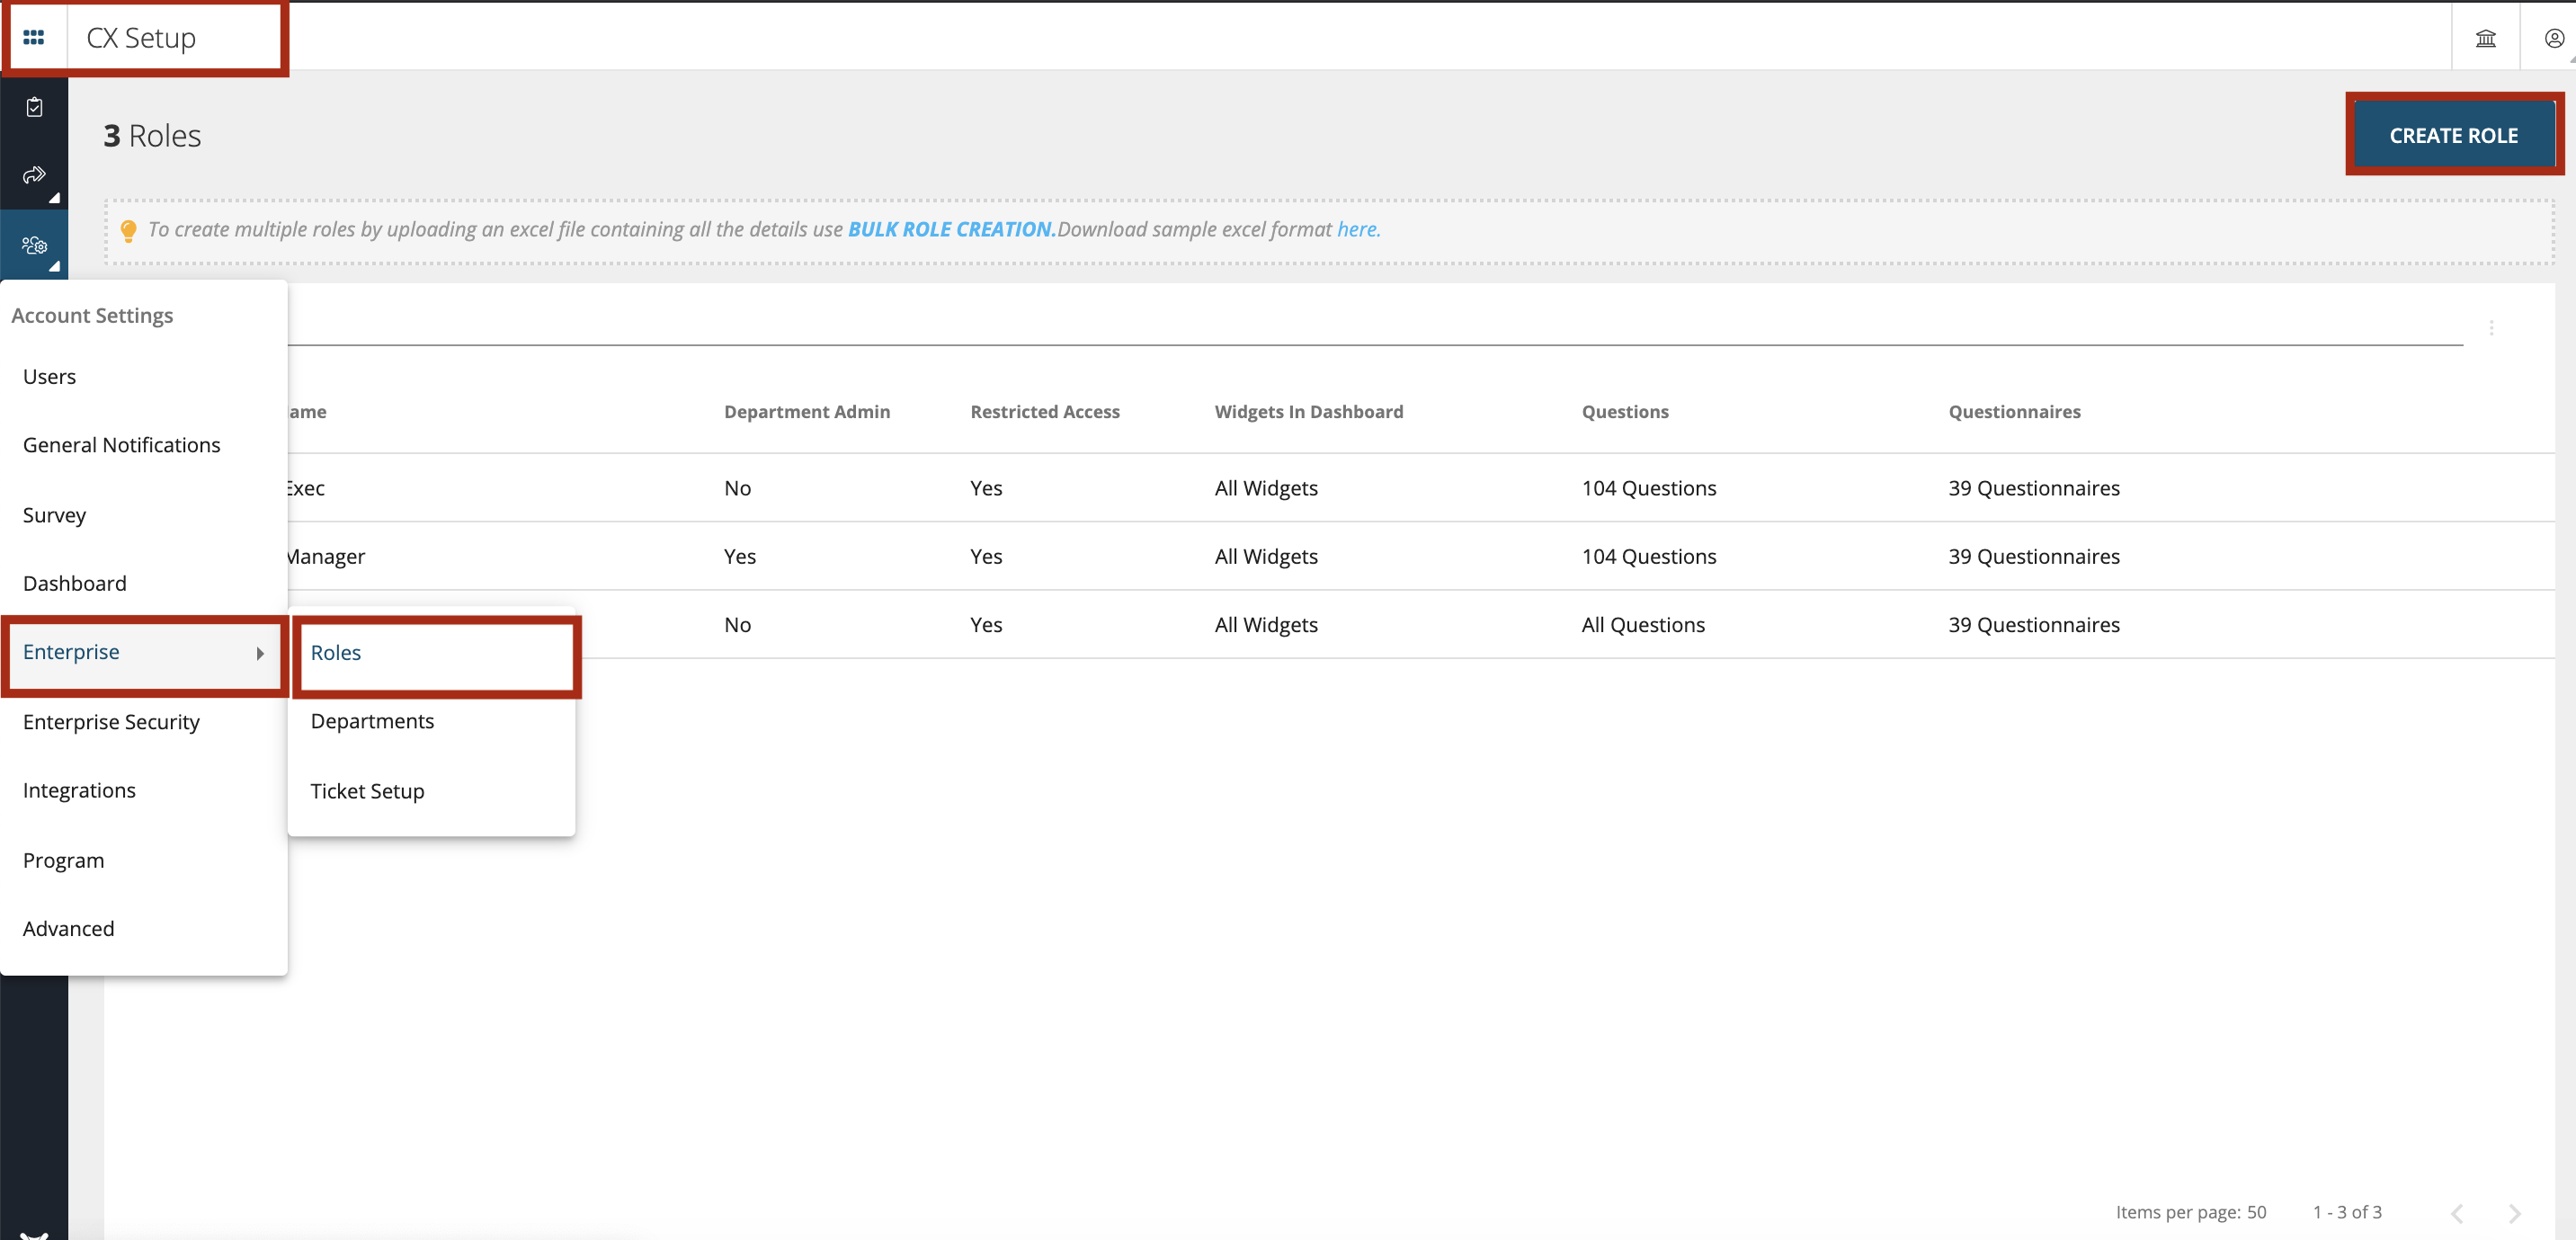Image resolution: width=2576 pixels, height=1240 pixels.
Task: Download sample excel via 'here' link
Action: point(1358,229)
